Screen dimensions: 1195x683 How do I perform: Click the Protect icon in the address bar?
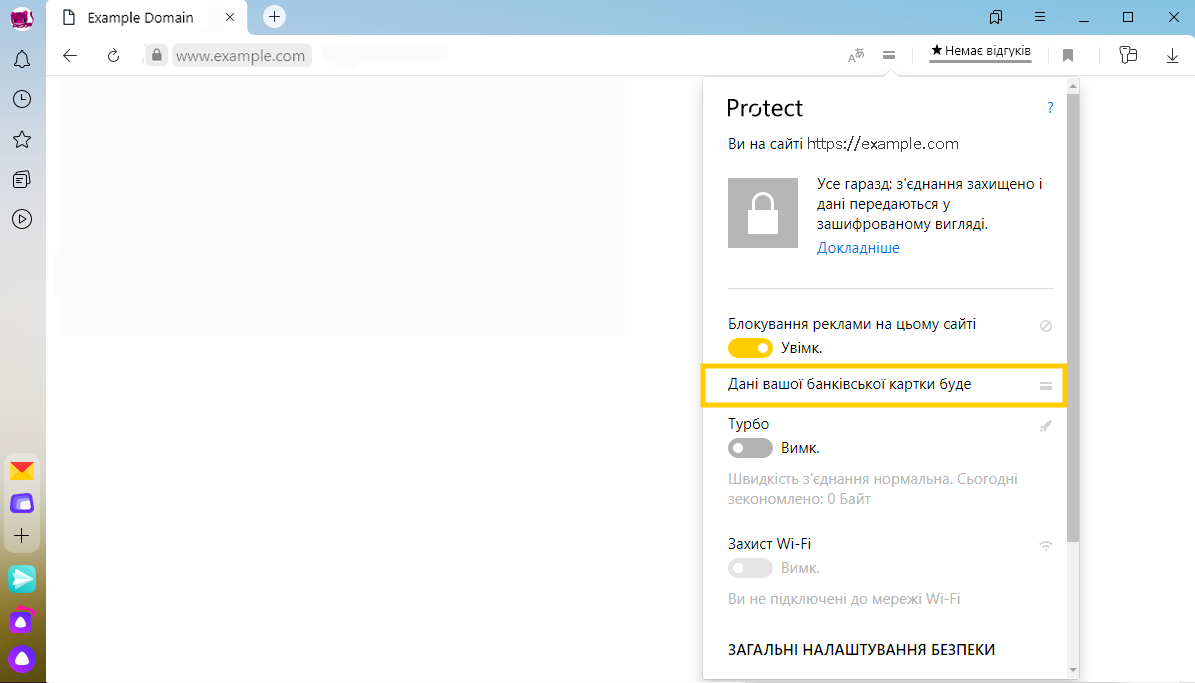[889, 55]
